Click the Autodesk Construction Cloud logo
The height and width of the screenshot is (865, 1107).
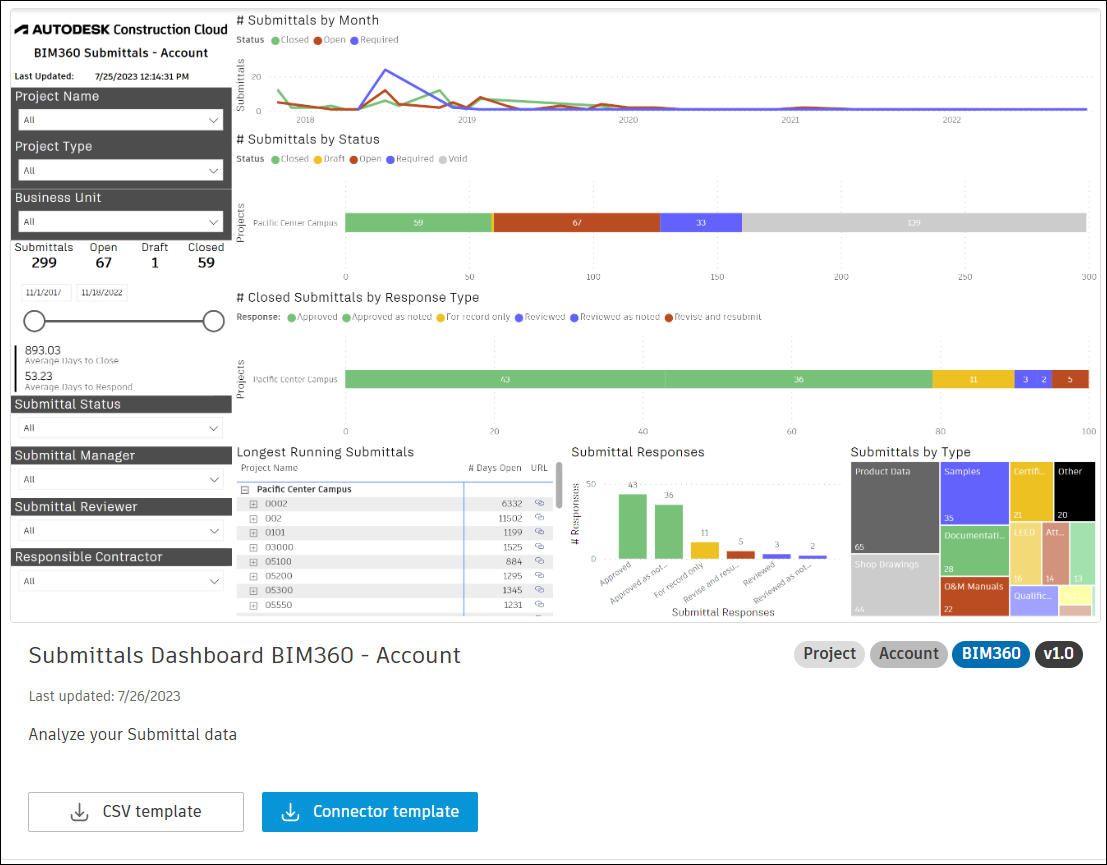[x=121, y=30]
